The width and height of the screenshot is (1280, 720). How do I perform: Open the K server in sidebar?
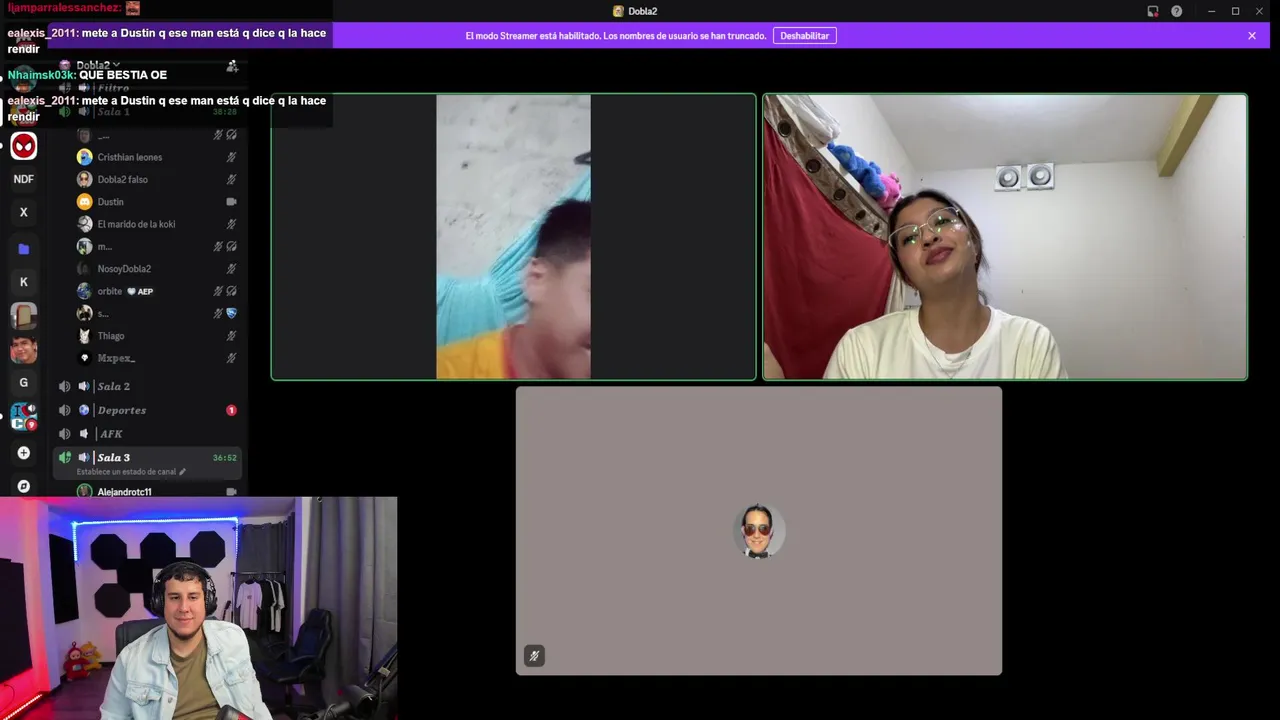pyautogui.click(x=24, y=282)
